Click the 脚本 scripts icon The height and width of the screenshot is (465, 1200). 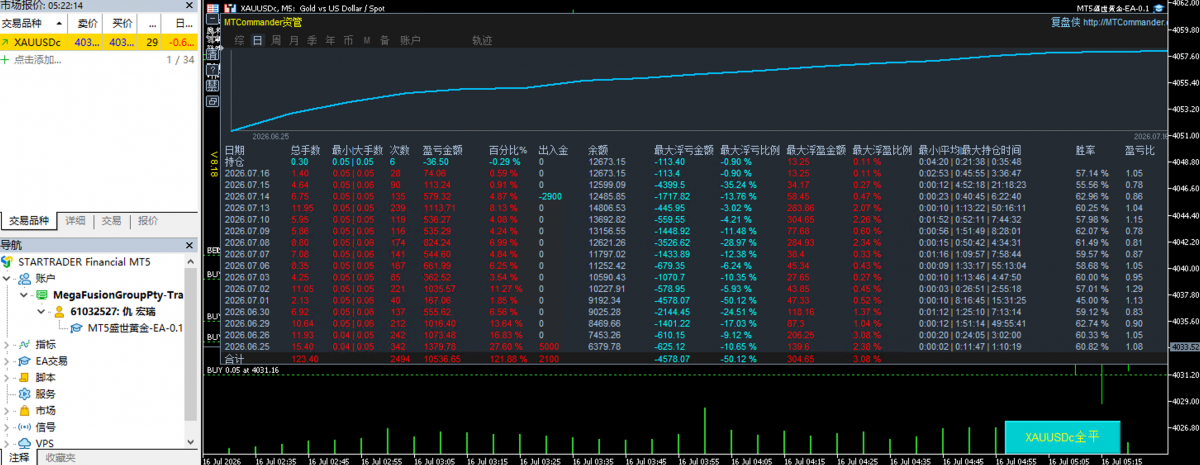(x=24, y=377)
